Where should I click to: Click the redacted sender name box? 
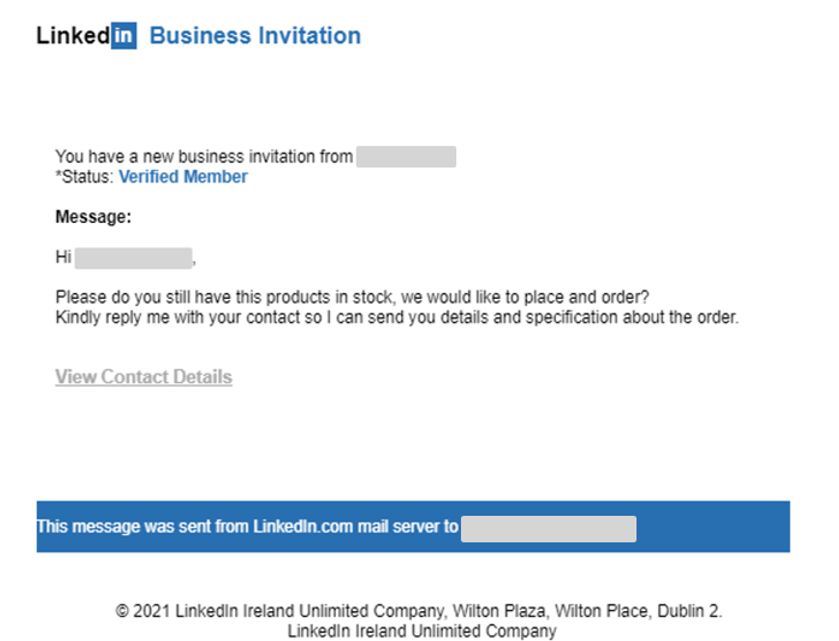click(x=406, y=156)
